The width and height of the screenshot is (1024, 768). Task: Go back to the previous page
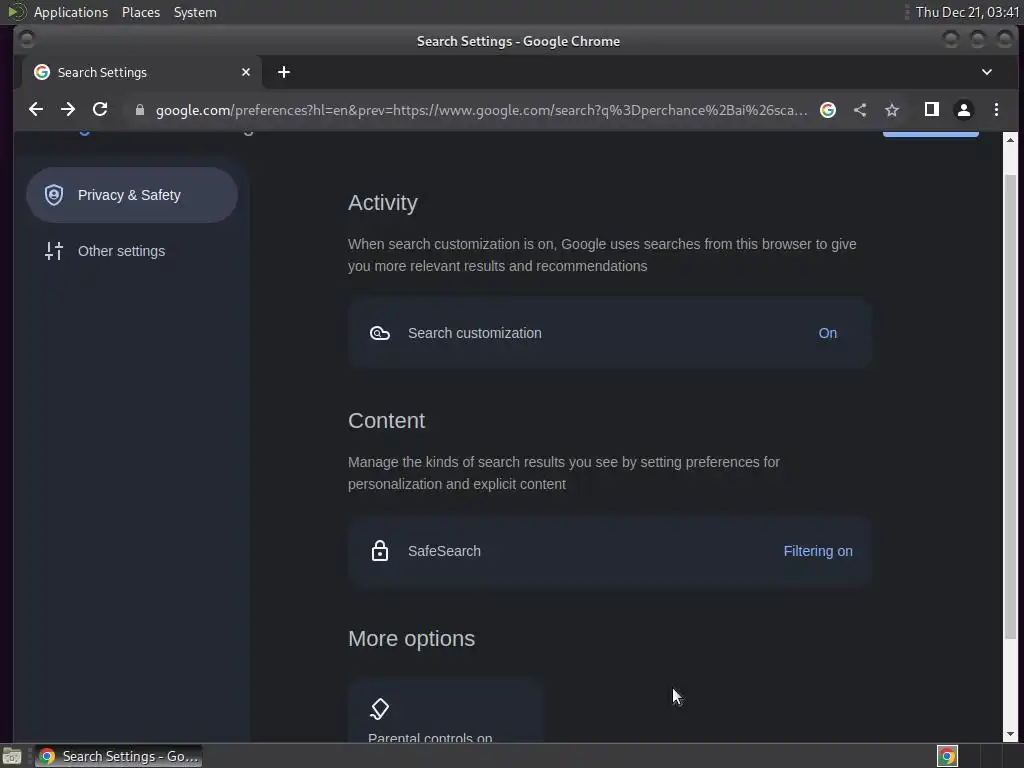(36, 110)
